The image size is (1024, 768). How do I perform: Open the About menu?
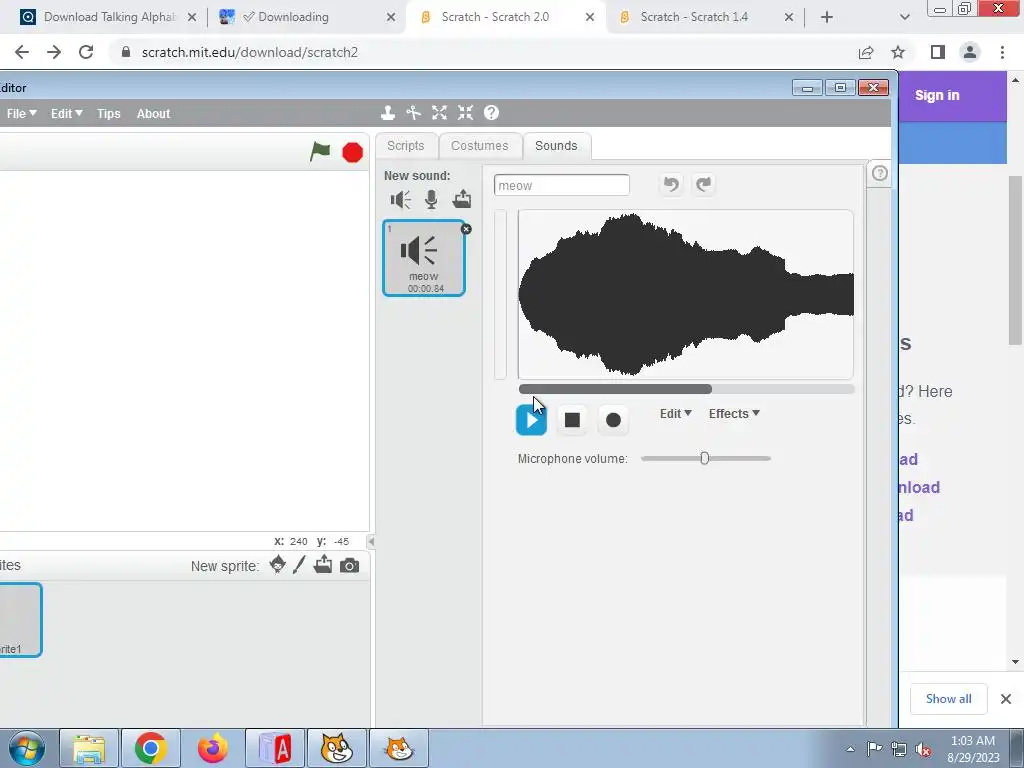pyautogui.click(x=153, y=114)
